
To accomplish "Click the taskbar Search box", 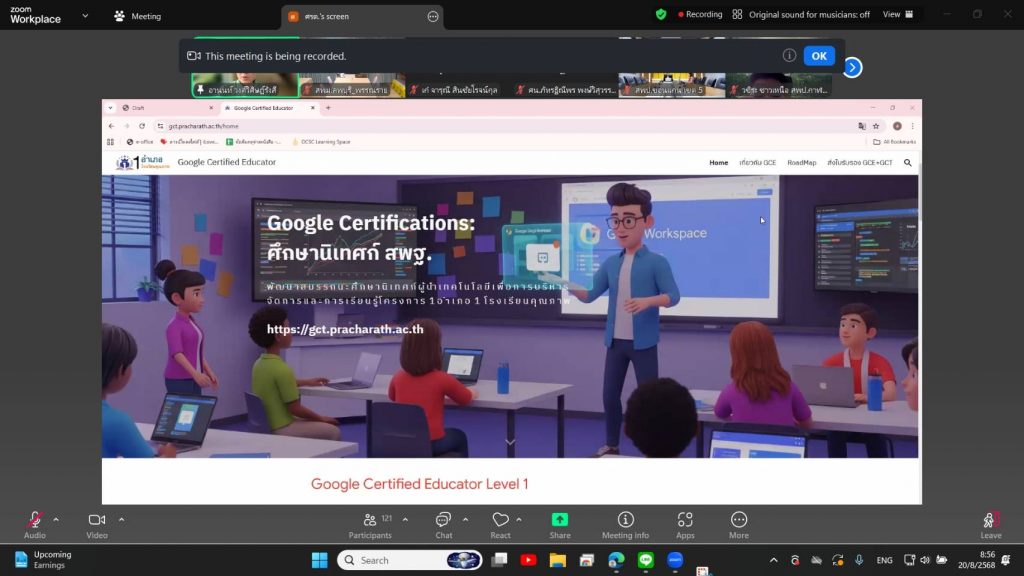I will 409,560.
